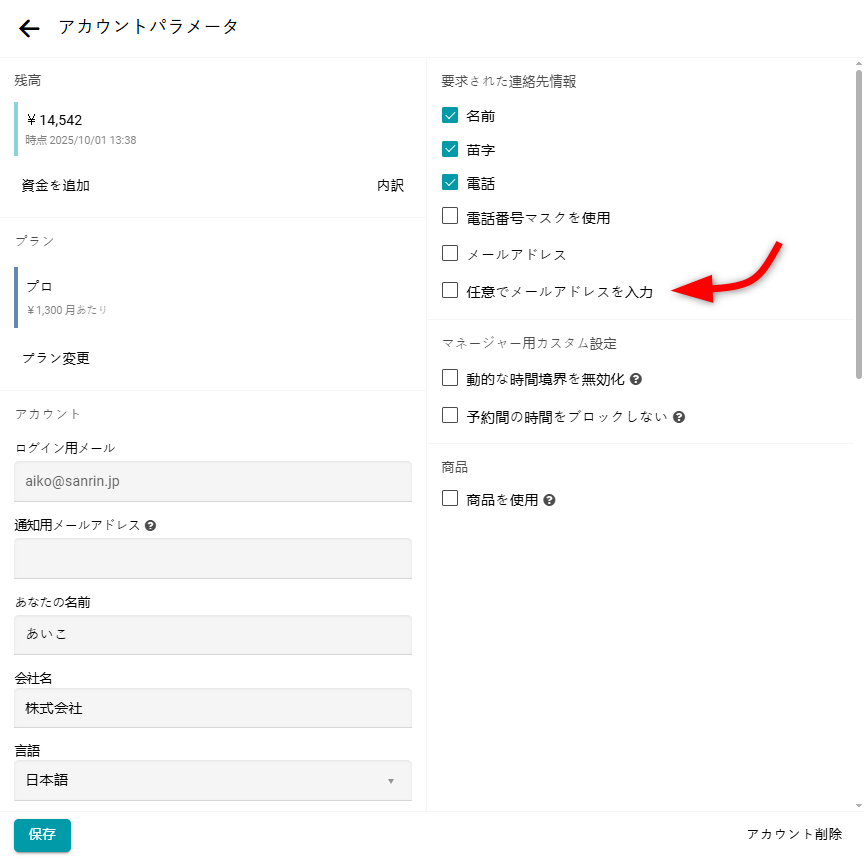Click 資金を追加 link
Screen dimensions: 864x859
pyautogui.click(x=56, y=185)
